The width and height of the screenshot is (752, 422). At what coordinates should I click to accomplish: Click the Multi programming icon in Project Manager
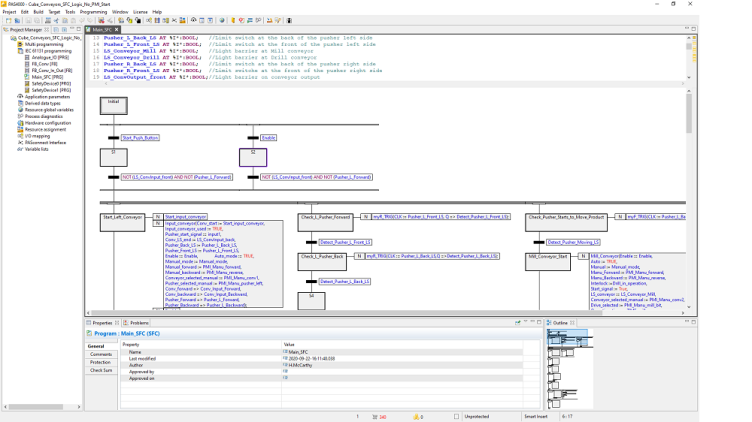point(20,44)
